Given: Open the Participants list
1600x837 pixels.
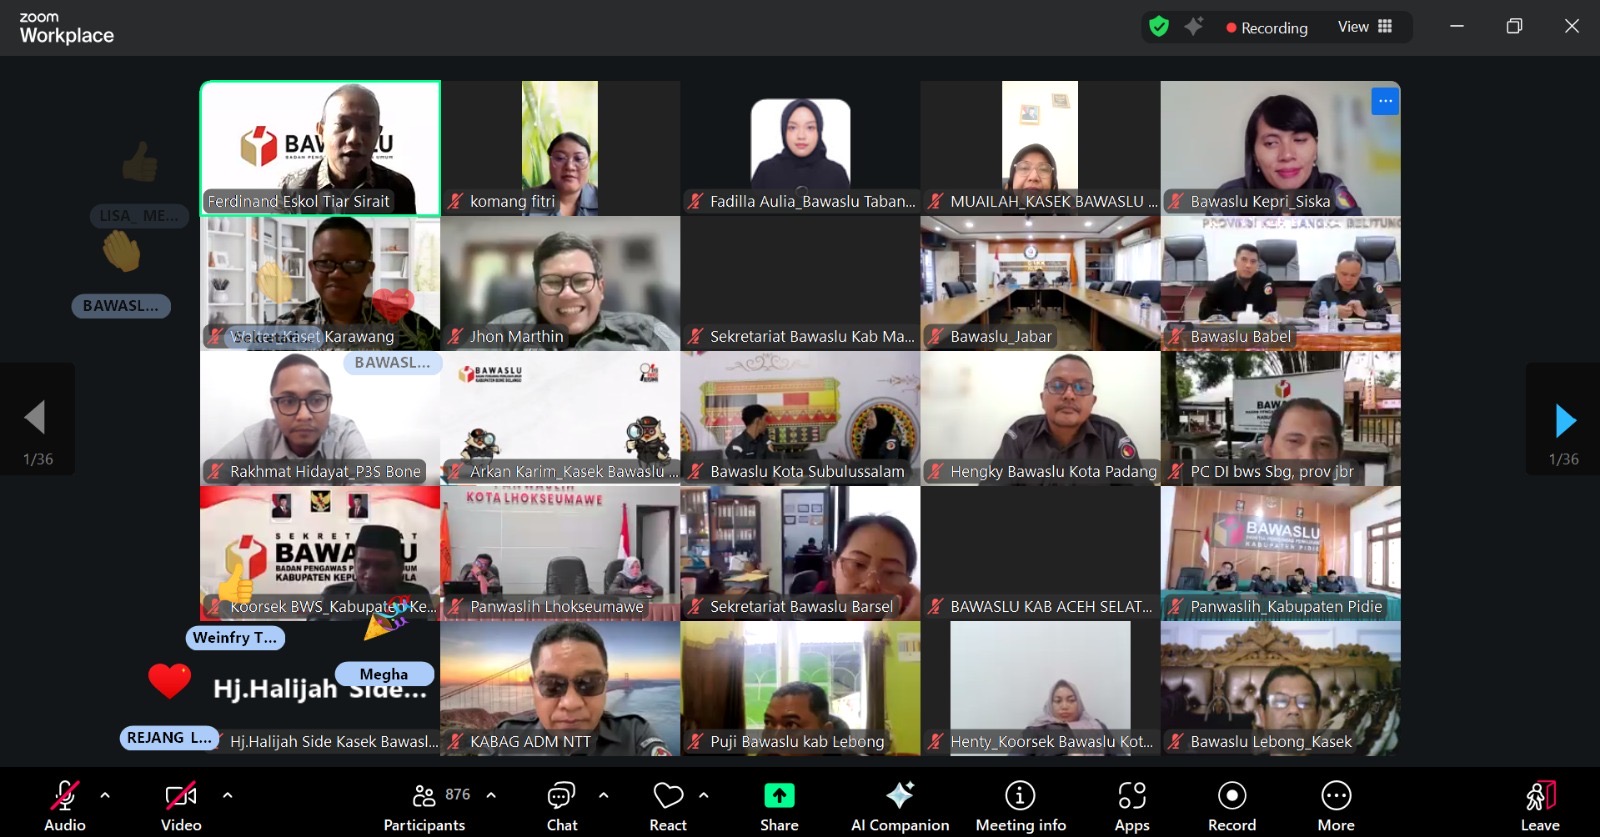Looking at the screenshot, I should (424, 805).
